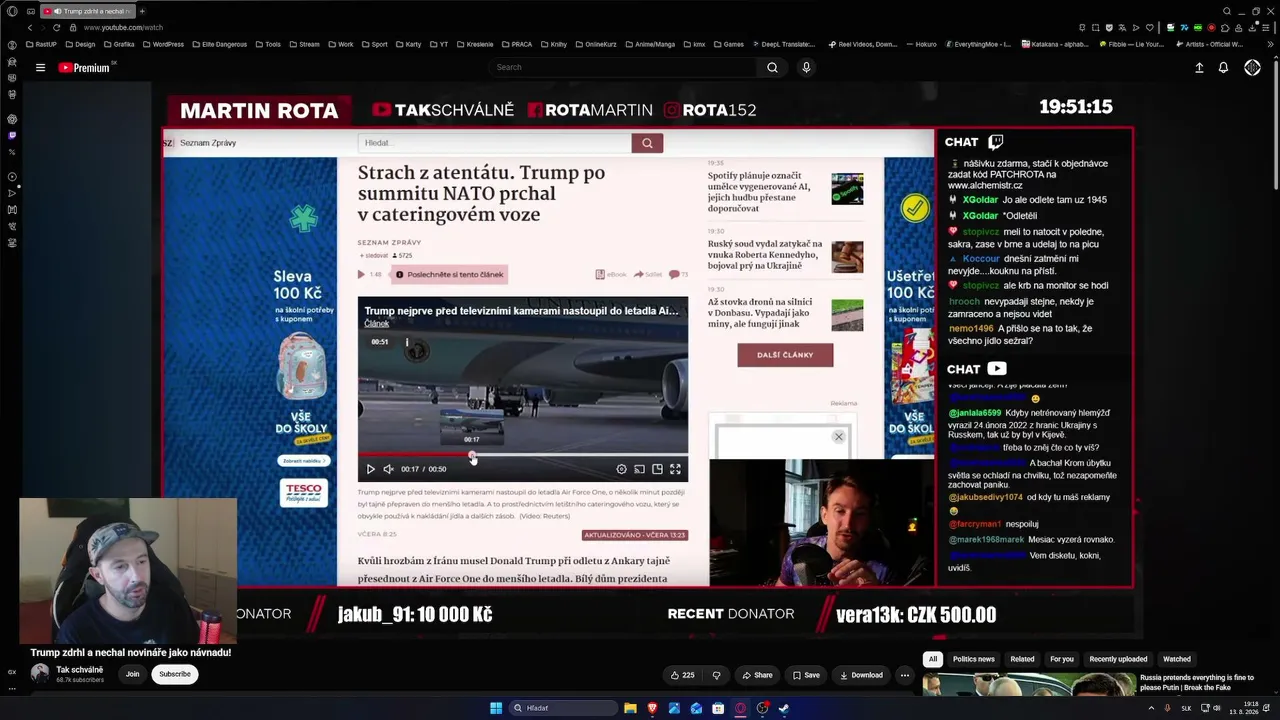Click the YouTube search magnifier button
The height and width of the screenshot is (720, 1280).
click(x=772, y=68)
